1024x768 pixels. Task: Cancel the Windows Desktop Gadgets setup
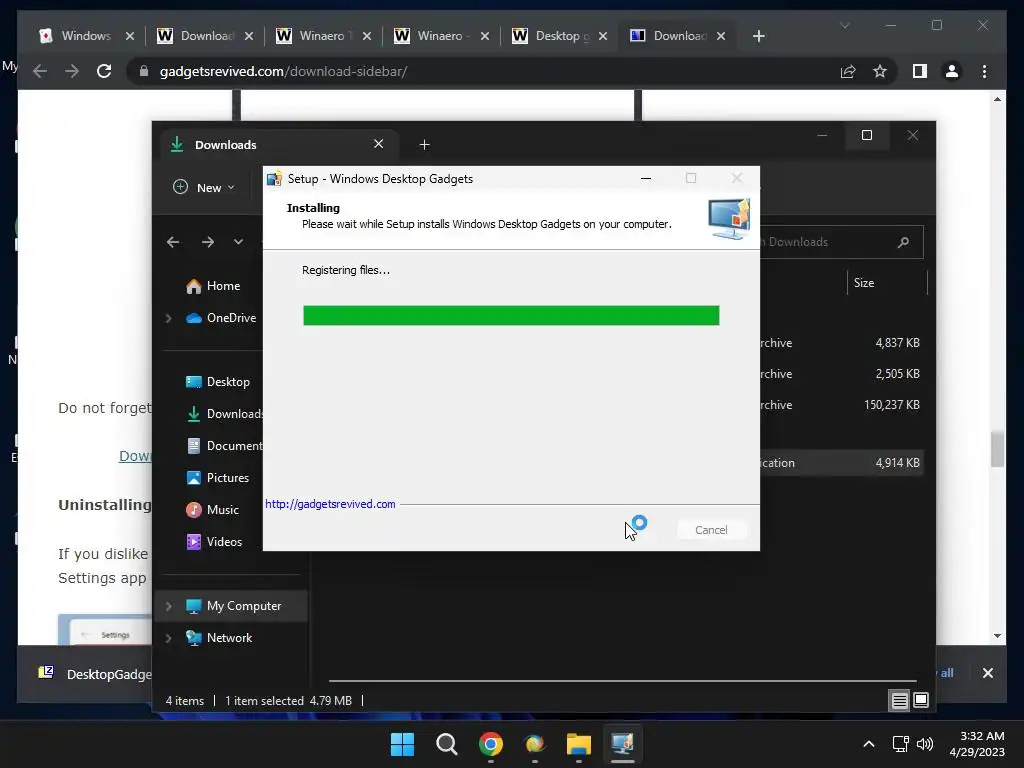coord(711,530)
